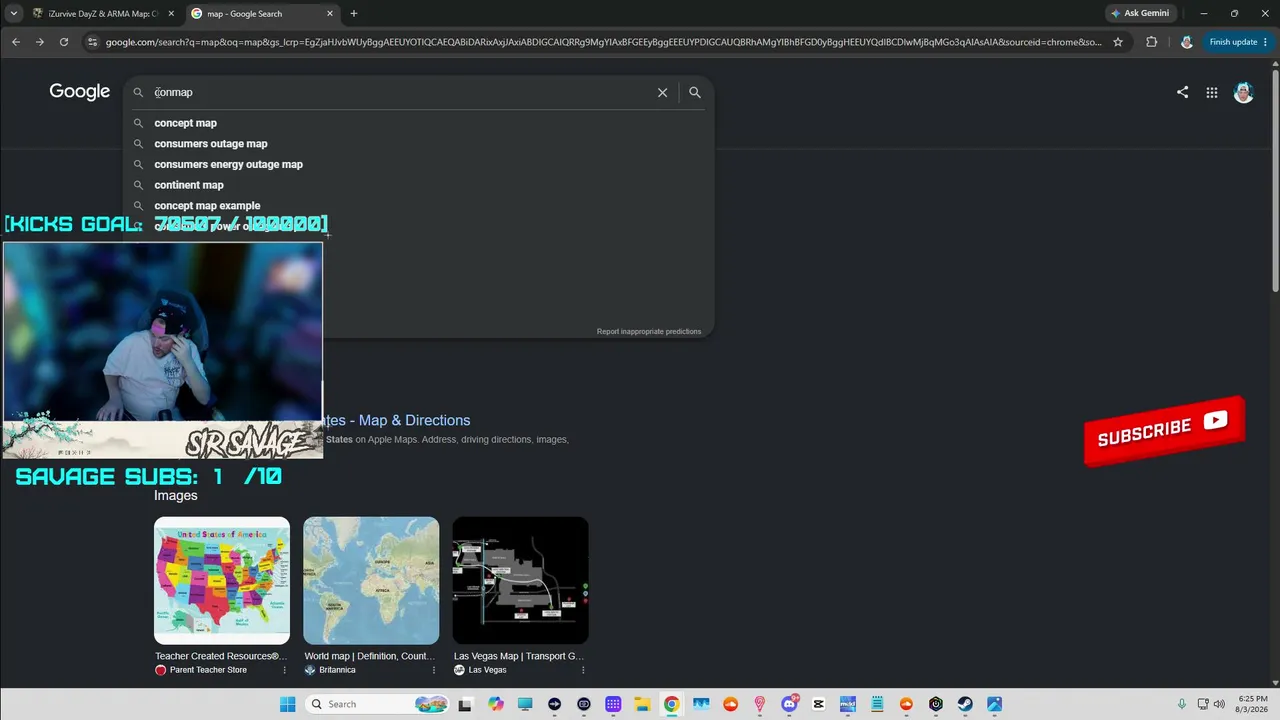Image resolution: width=1280 pixels, height=720 pixels.
Task: Launch Copilot from the taskbar
Action: (496, 704)
